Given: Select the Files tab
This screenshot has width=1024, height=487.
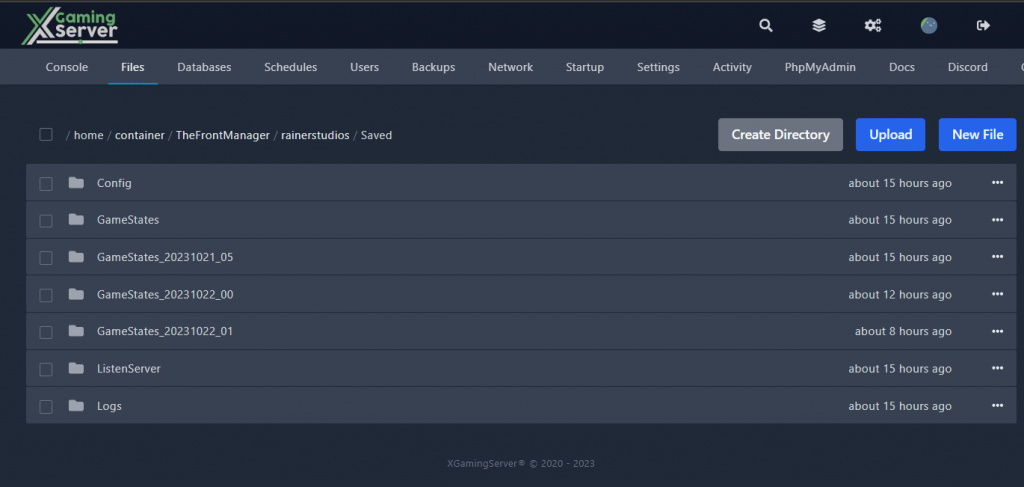Looking at the screenshot, I should click(x=133, y=67).
